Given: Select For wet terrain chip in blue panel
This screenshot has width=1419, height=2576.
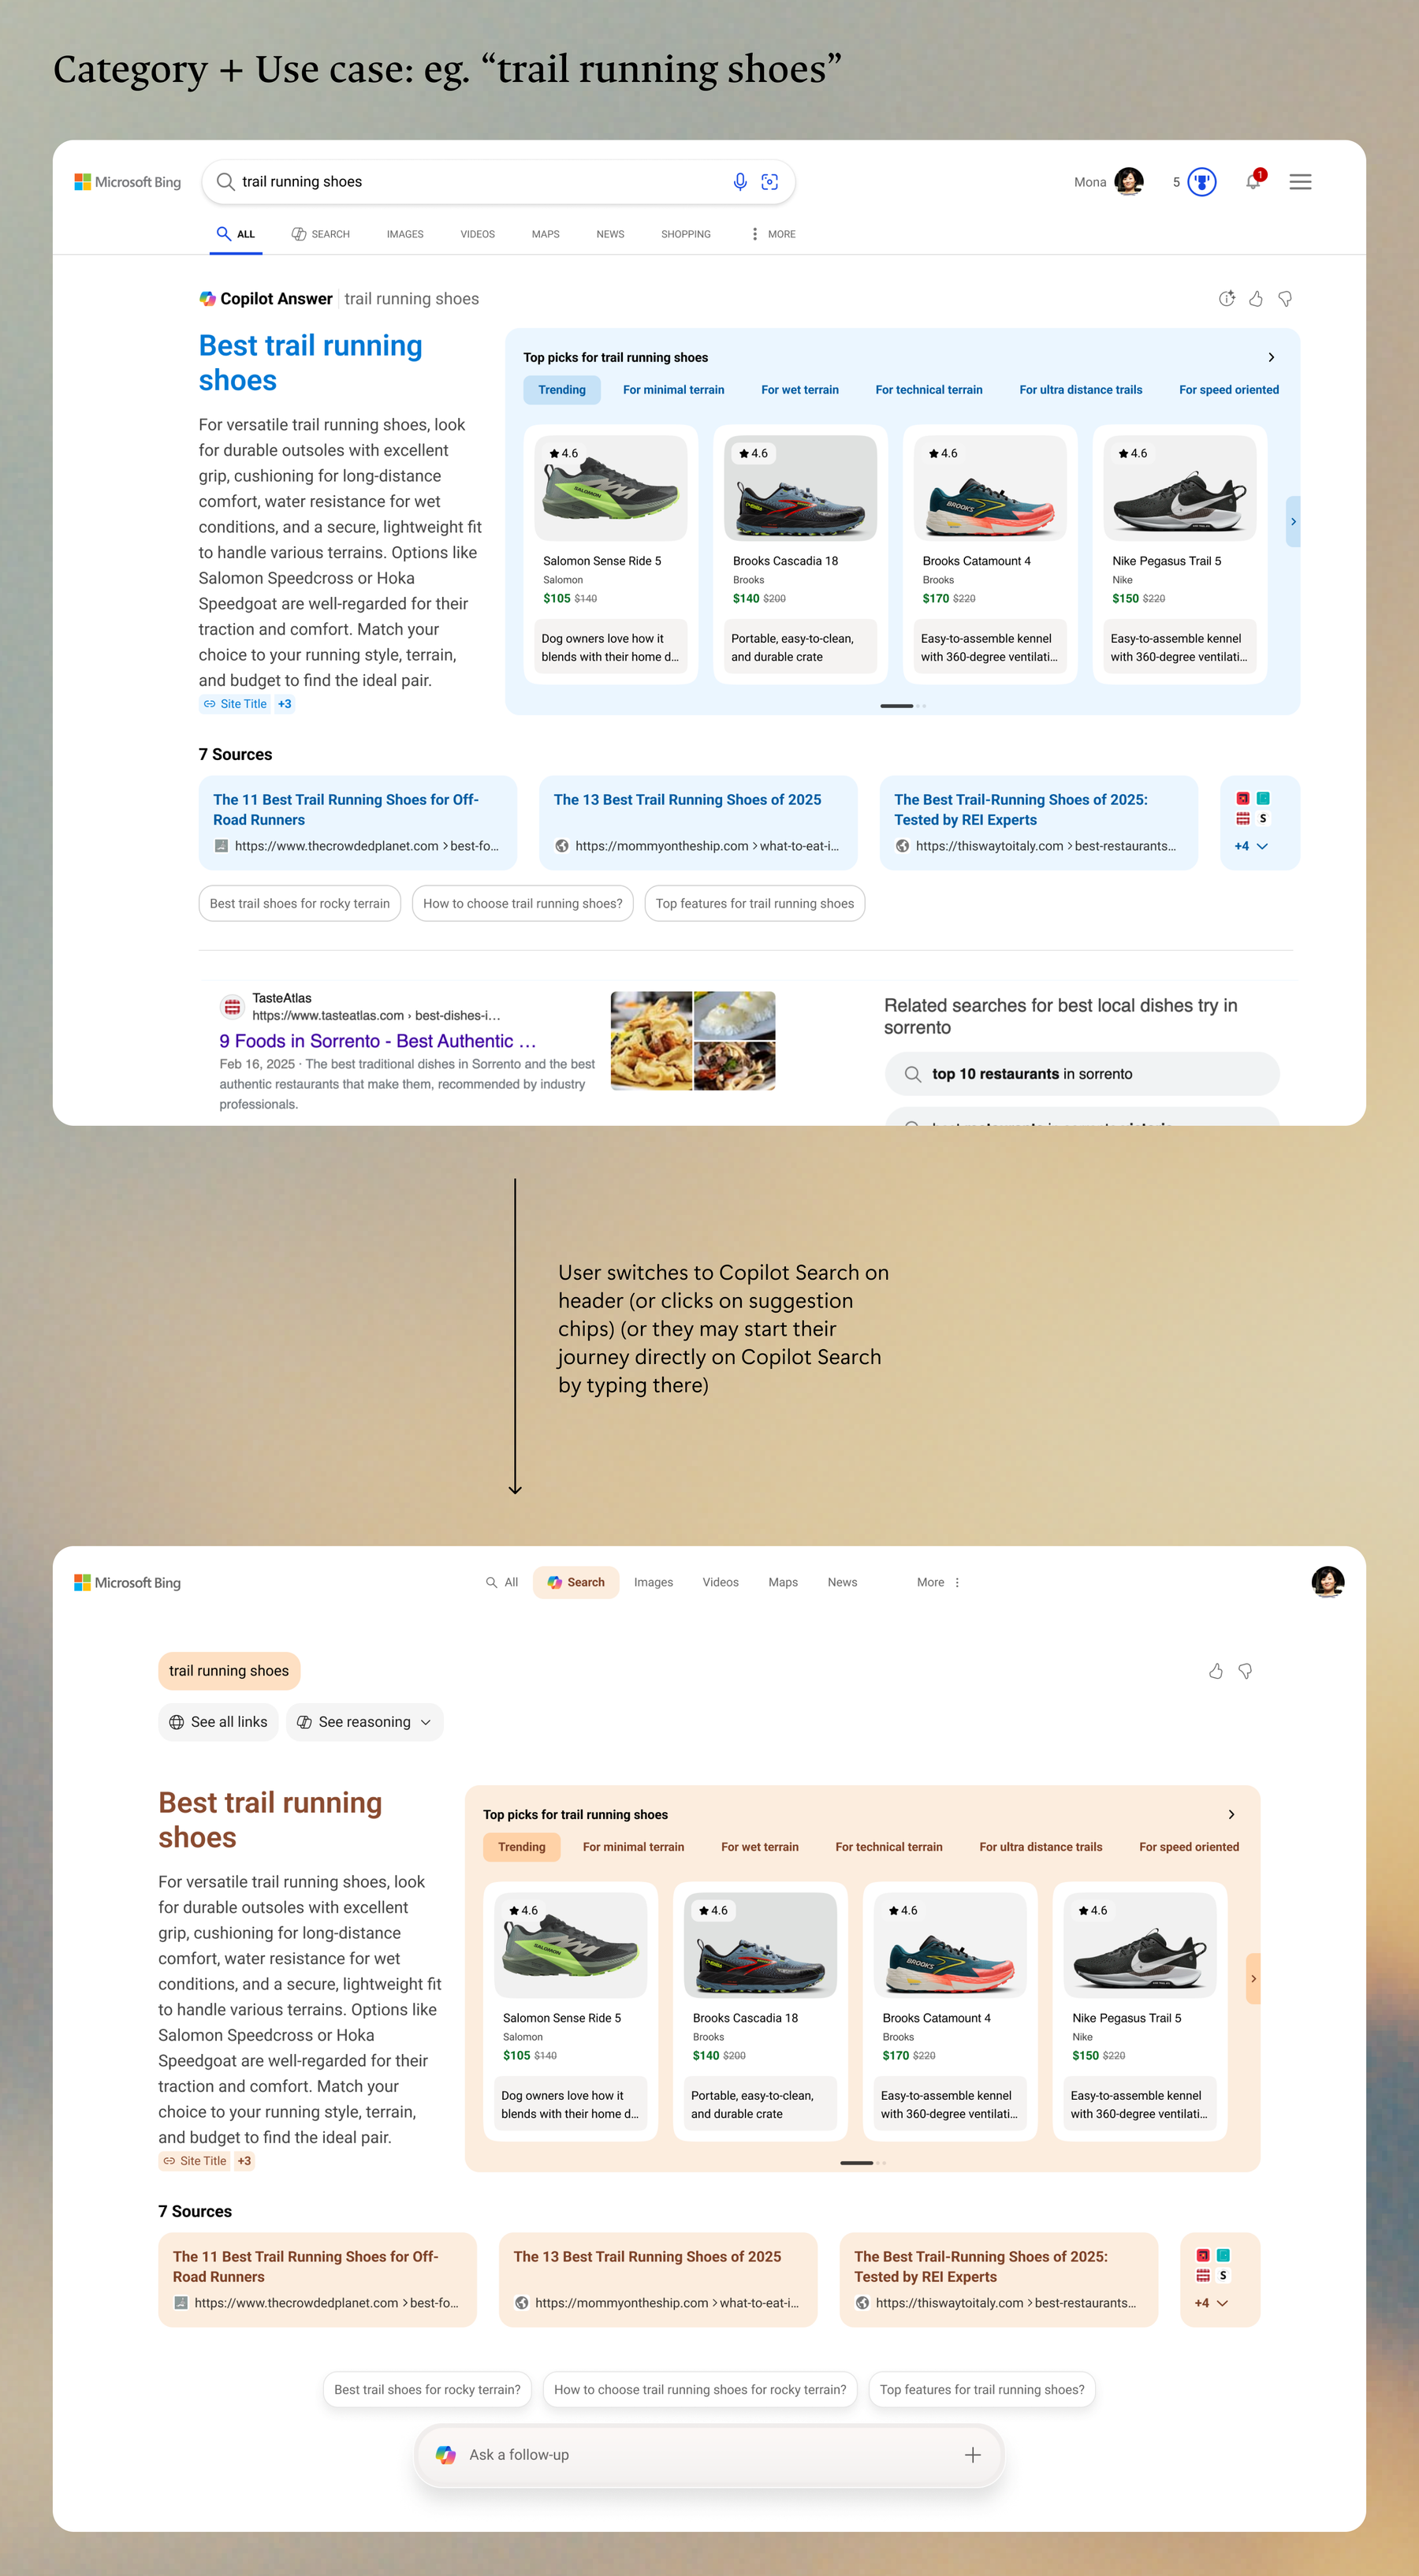Looking at the screenshot, I should (800, 390).
